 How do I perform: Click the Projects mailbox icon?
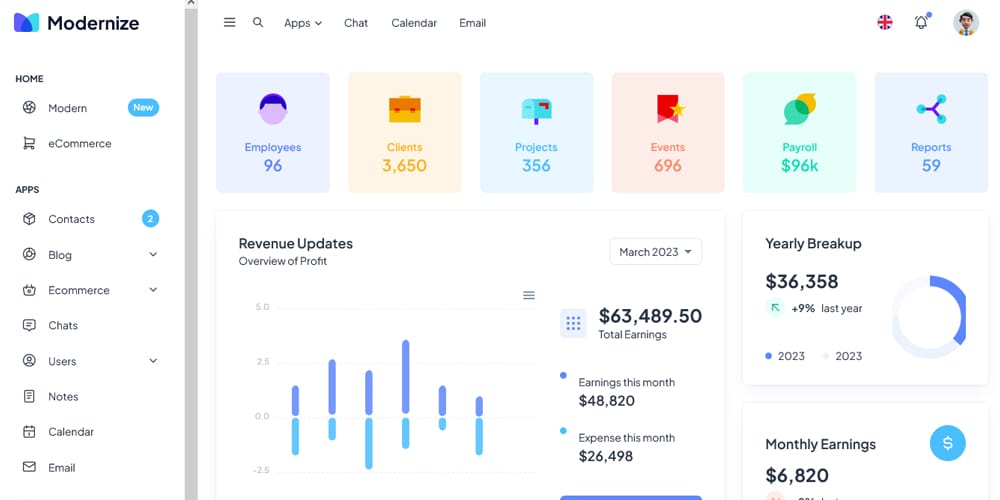click(x=536, y=110)
